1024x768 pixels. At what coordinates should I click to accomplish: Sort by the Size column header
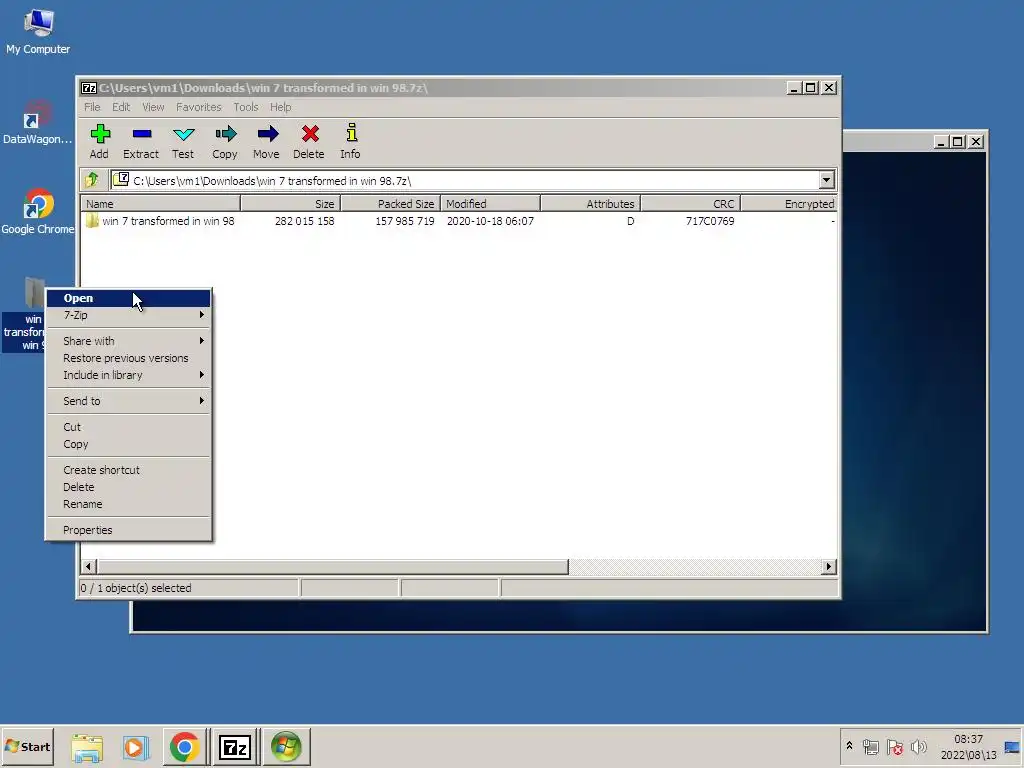(291, 204)
